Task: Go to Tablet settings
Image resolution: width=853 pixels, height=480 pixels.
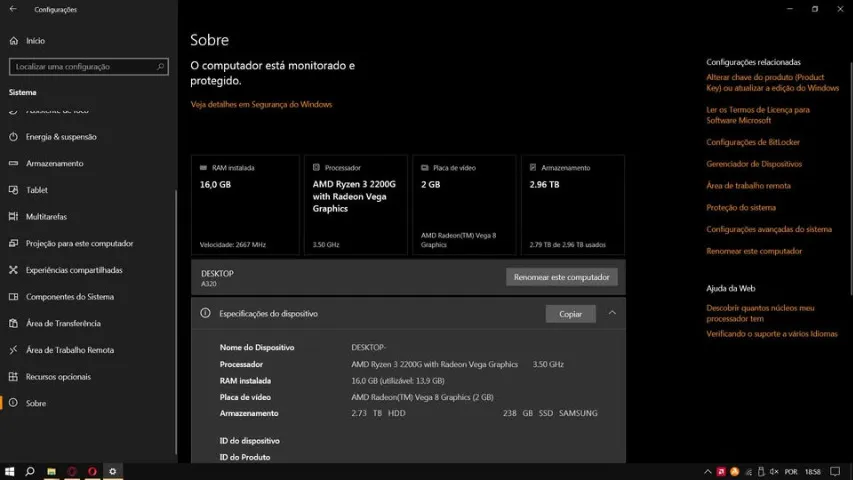Action: point(36,190)
